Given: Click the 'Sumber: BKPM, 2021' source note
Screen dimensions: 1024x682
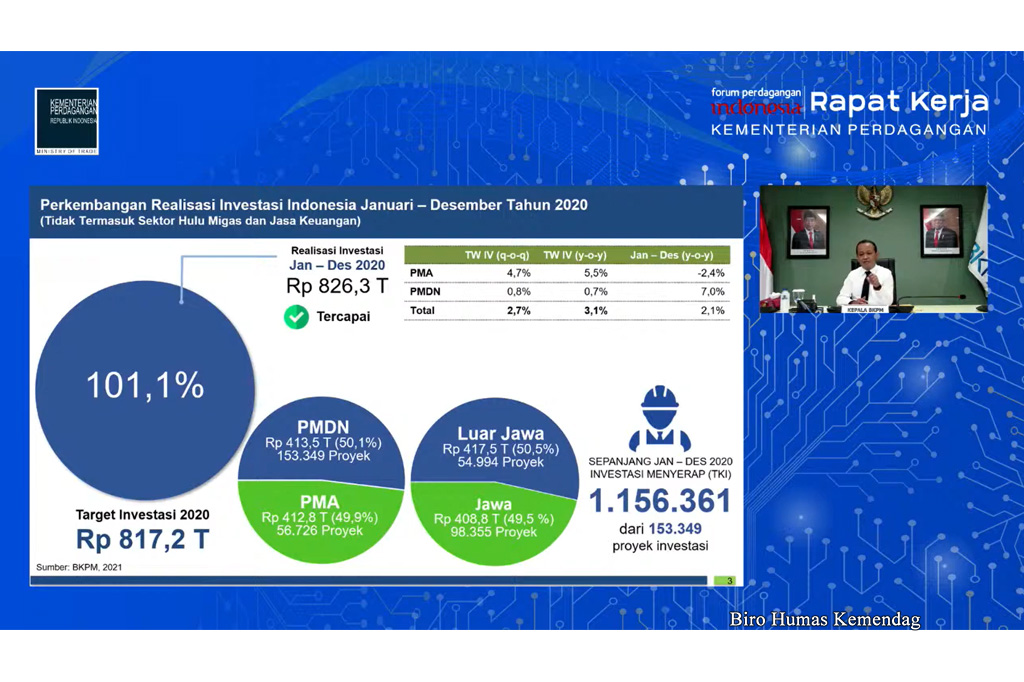Looking at the screenshot, I should [79, 567].
